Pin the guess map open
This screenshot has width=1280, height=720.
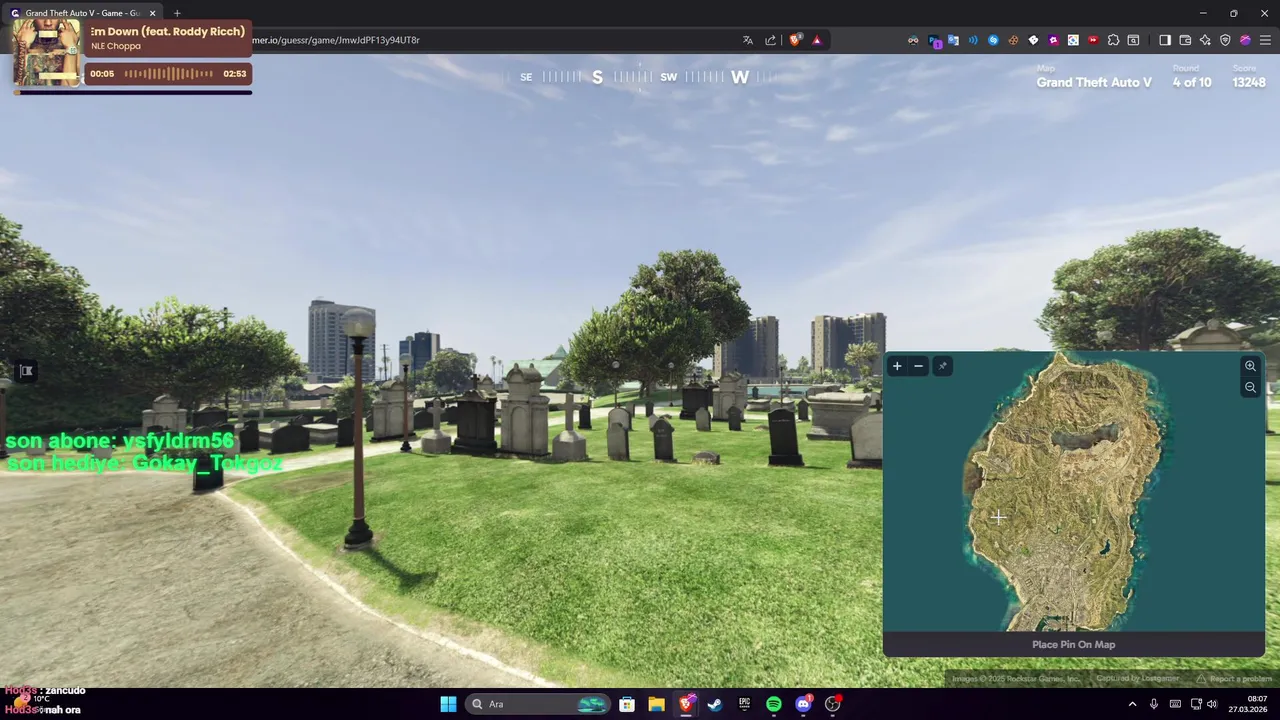[942, 366]
